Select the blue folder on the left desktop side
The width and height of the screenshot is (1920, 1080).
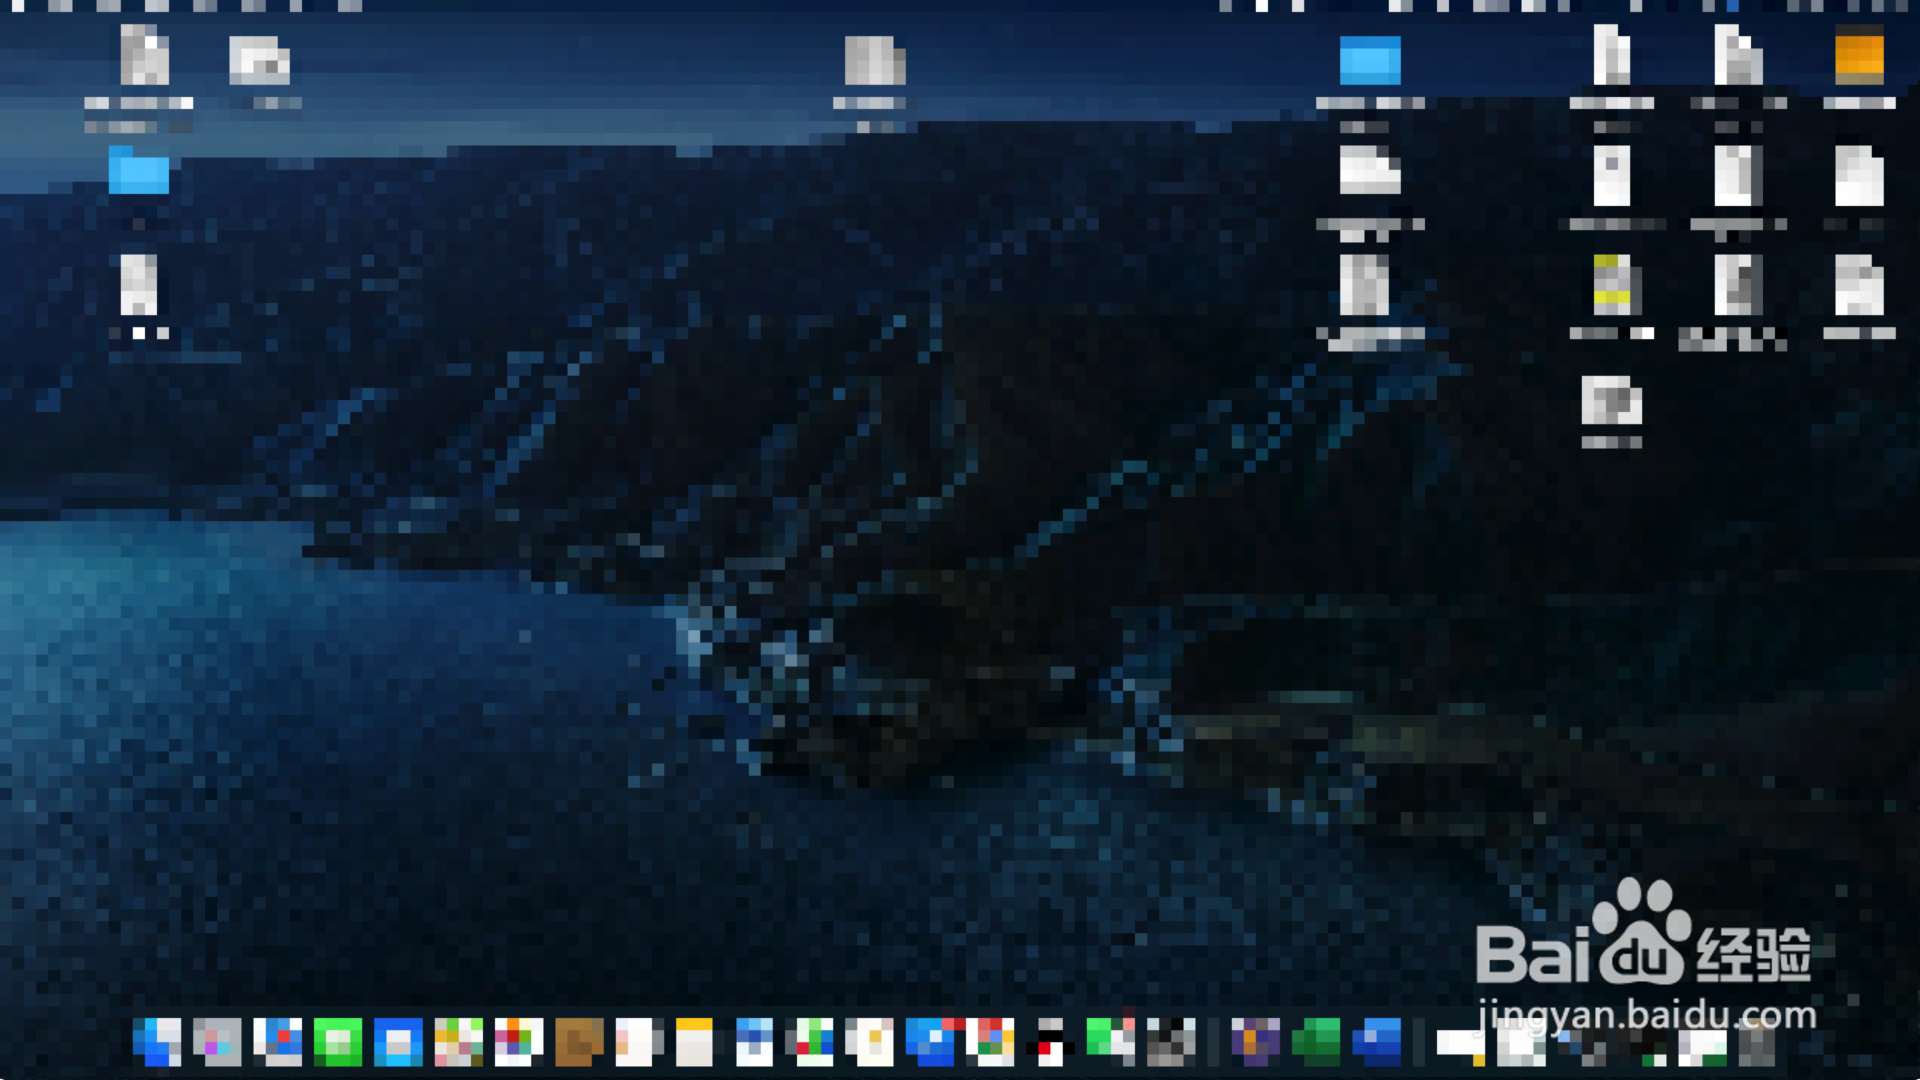pyautogui.click(x=138, y=172)
